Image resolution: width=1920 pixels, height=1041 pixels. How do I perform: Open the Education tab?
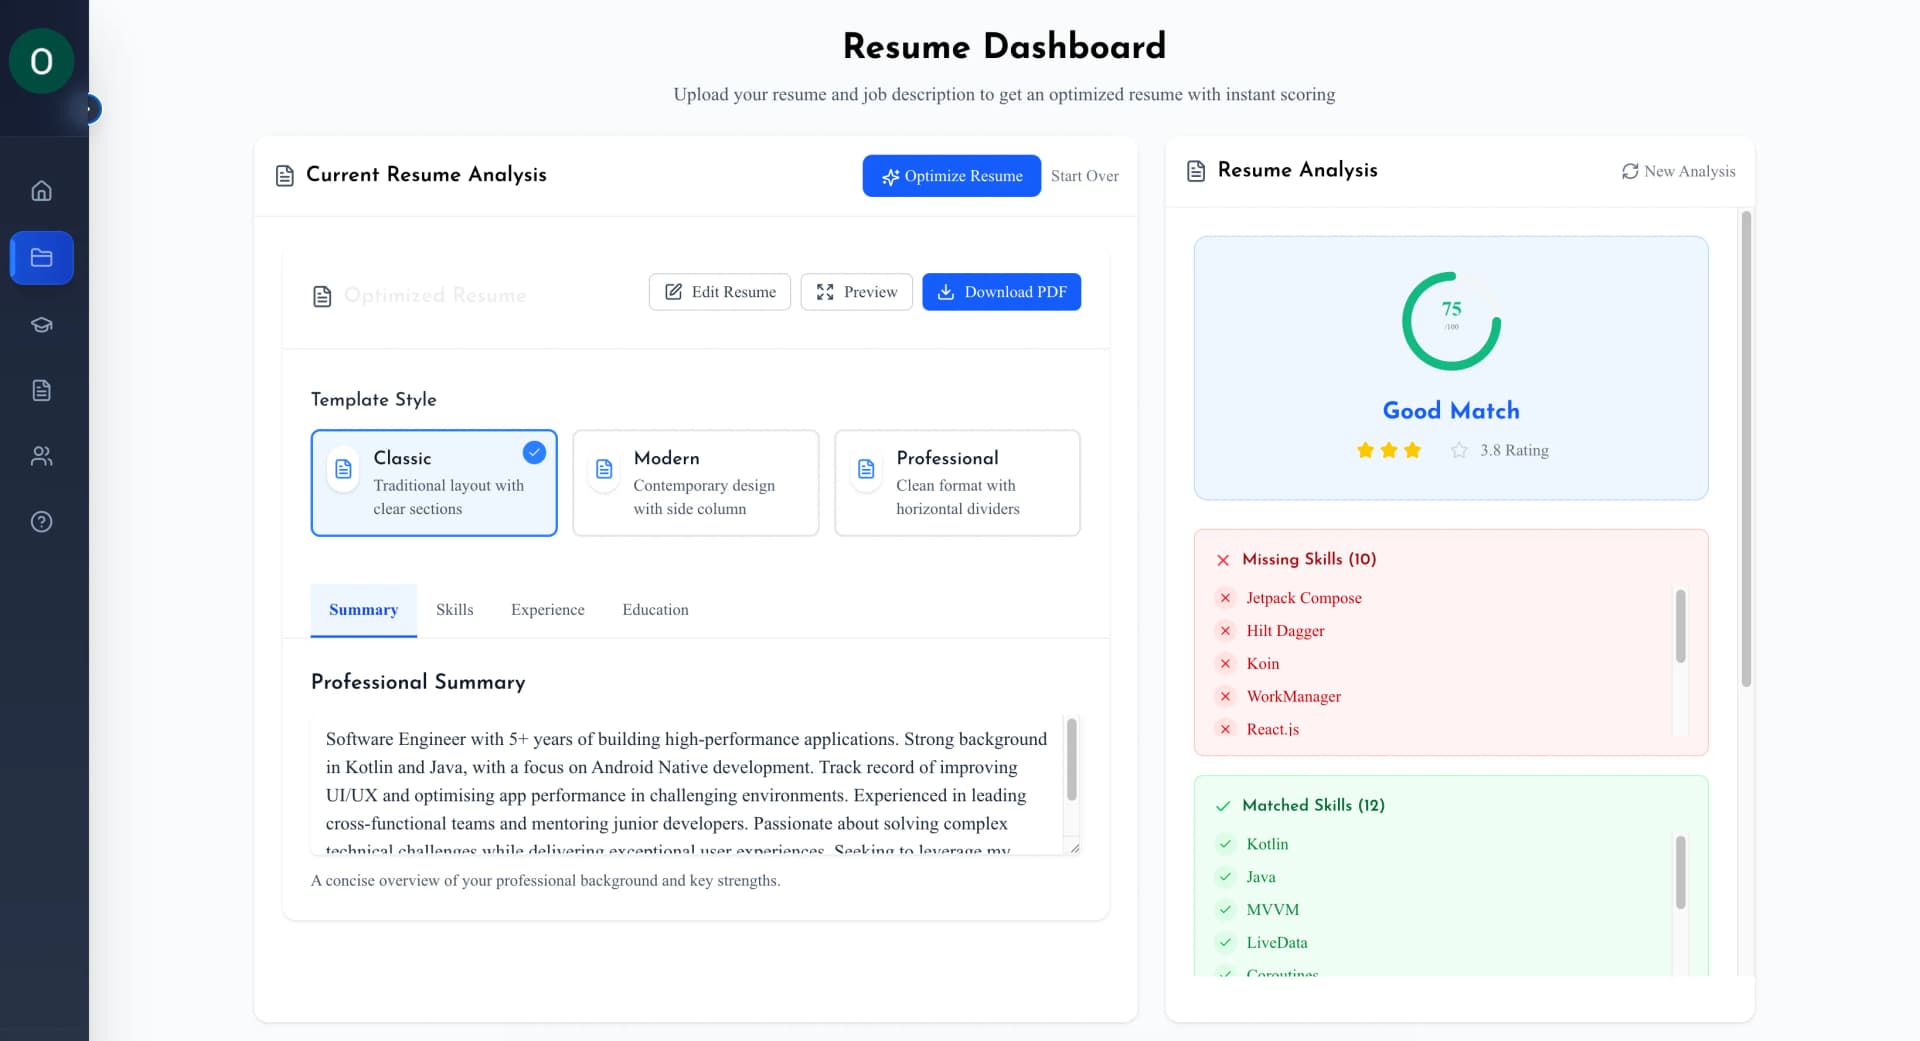pos(655,610)
